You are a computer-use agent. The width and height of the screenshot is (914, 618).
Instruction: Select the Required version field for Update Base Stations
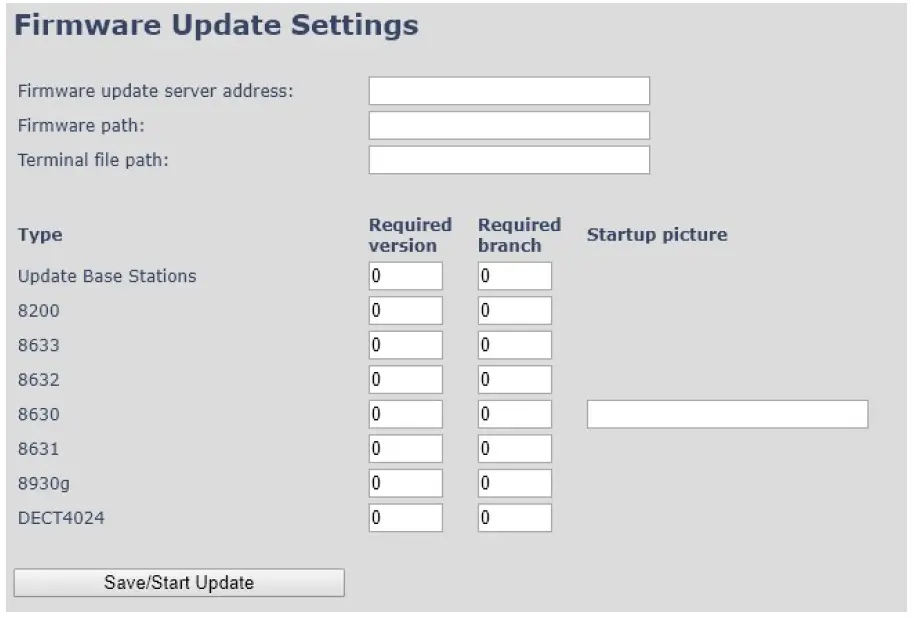pyautogui.click(x=405, y=276)
